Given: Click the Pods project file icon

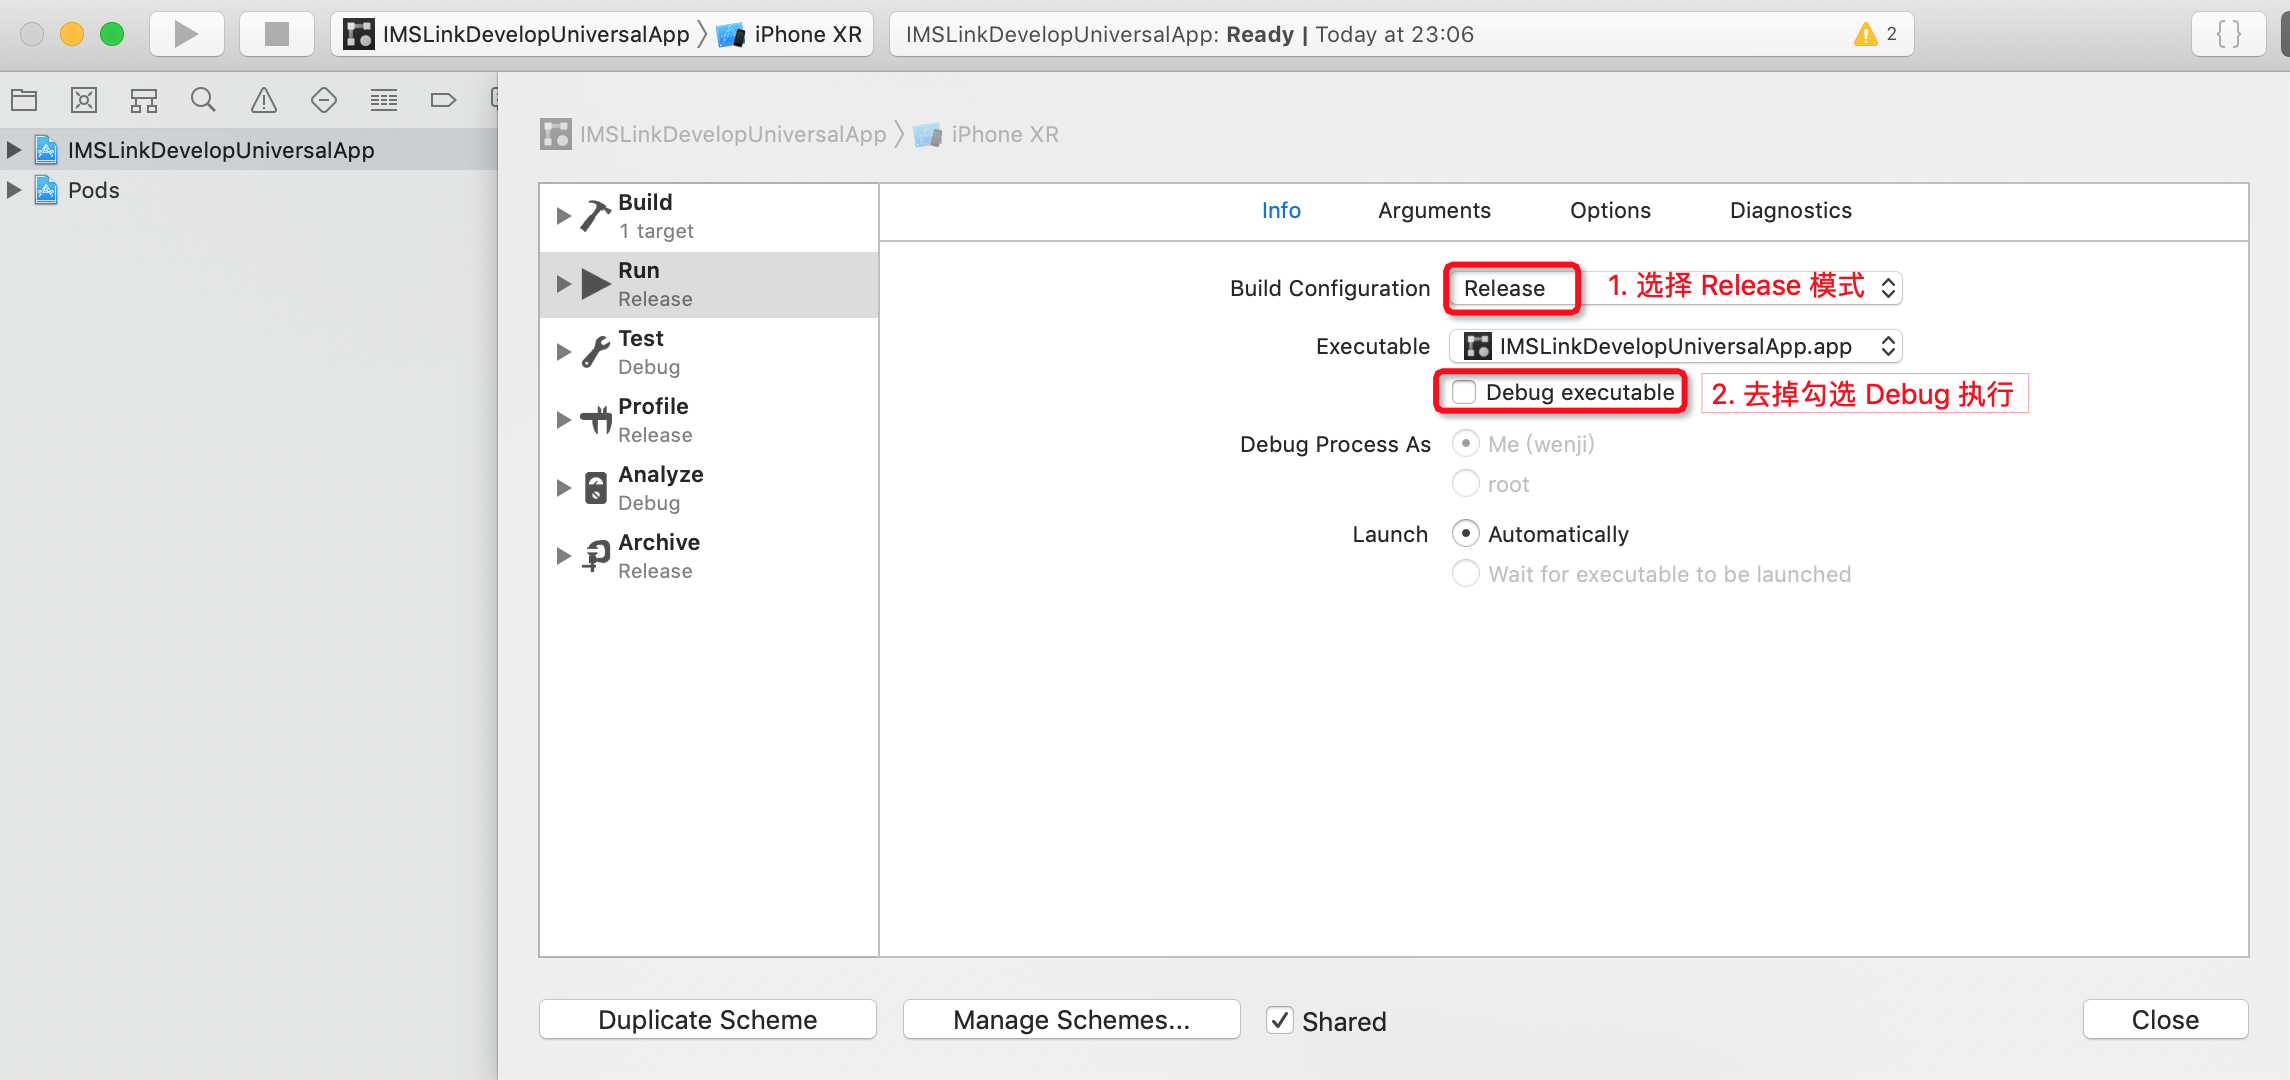Looking at the screenshot, I should pyautogui.click(x=46, y=190).
